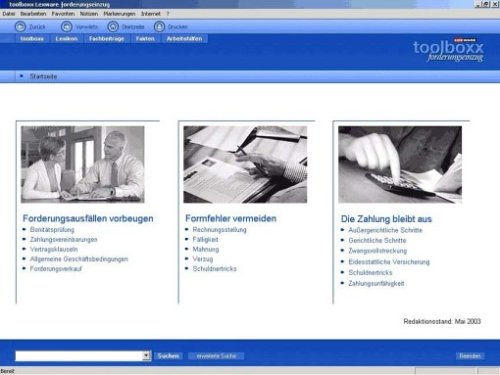Open the Internet menu
The height and width of the screenshot is (375, 500).
point(151,14)
